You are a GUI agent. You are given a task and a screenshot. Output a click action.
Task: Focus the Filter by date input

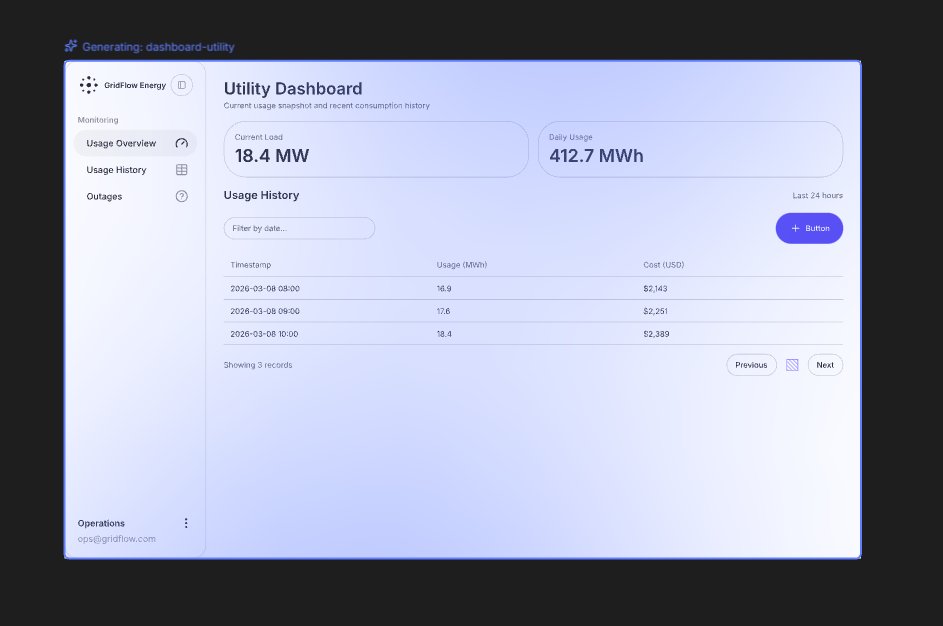(x=299, y=229)
